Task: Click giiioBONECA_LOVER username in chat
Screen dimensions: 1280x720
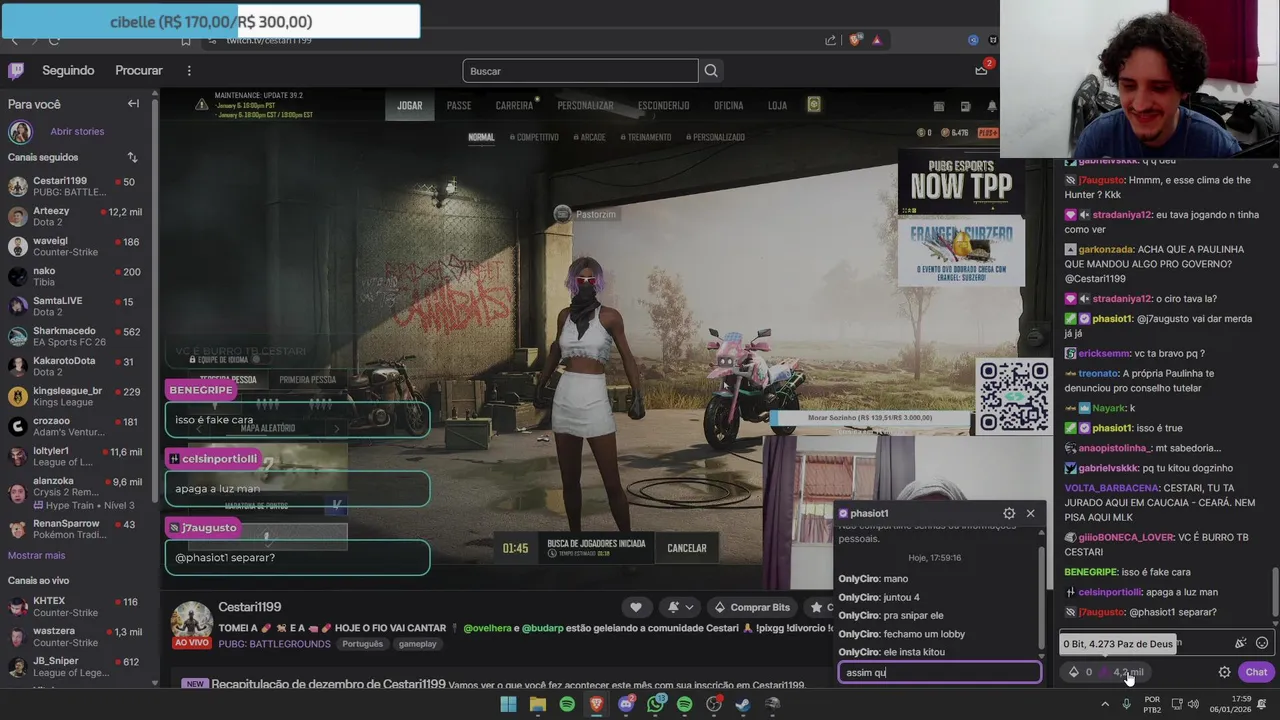Action: pos(1125,537)
